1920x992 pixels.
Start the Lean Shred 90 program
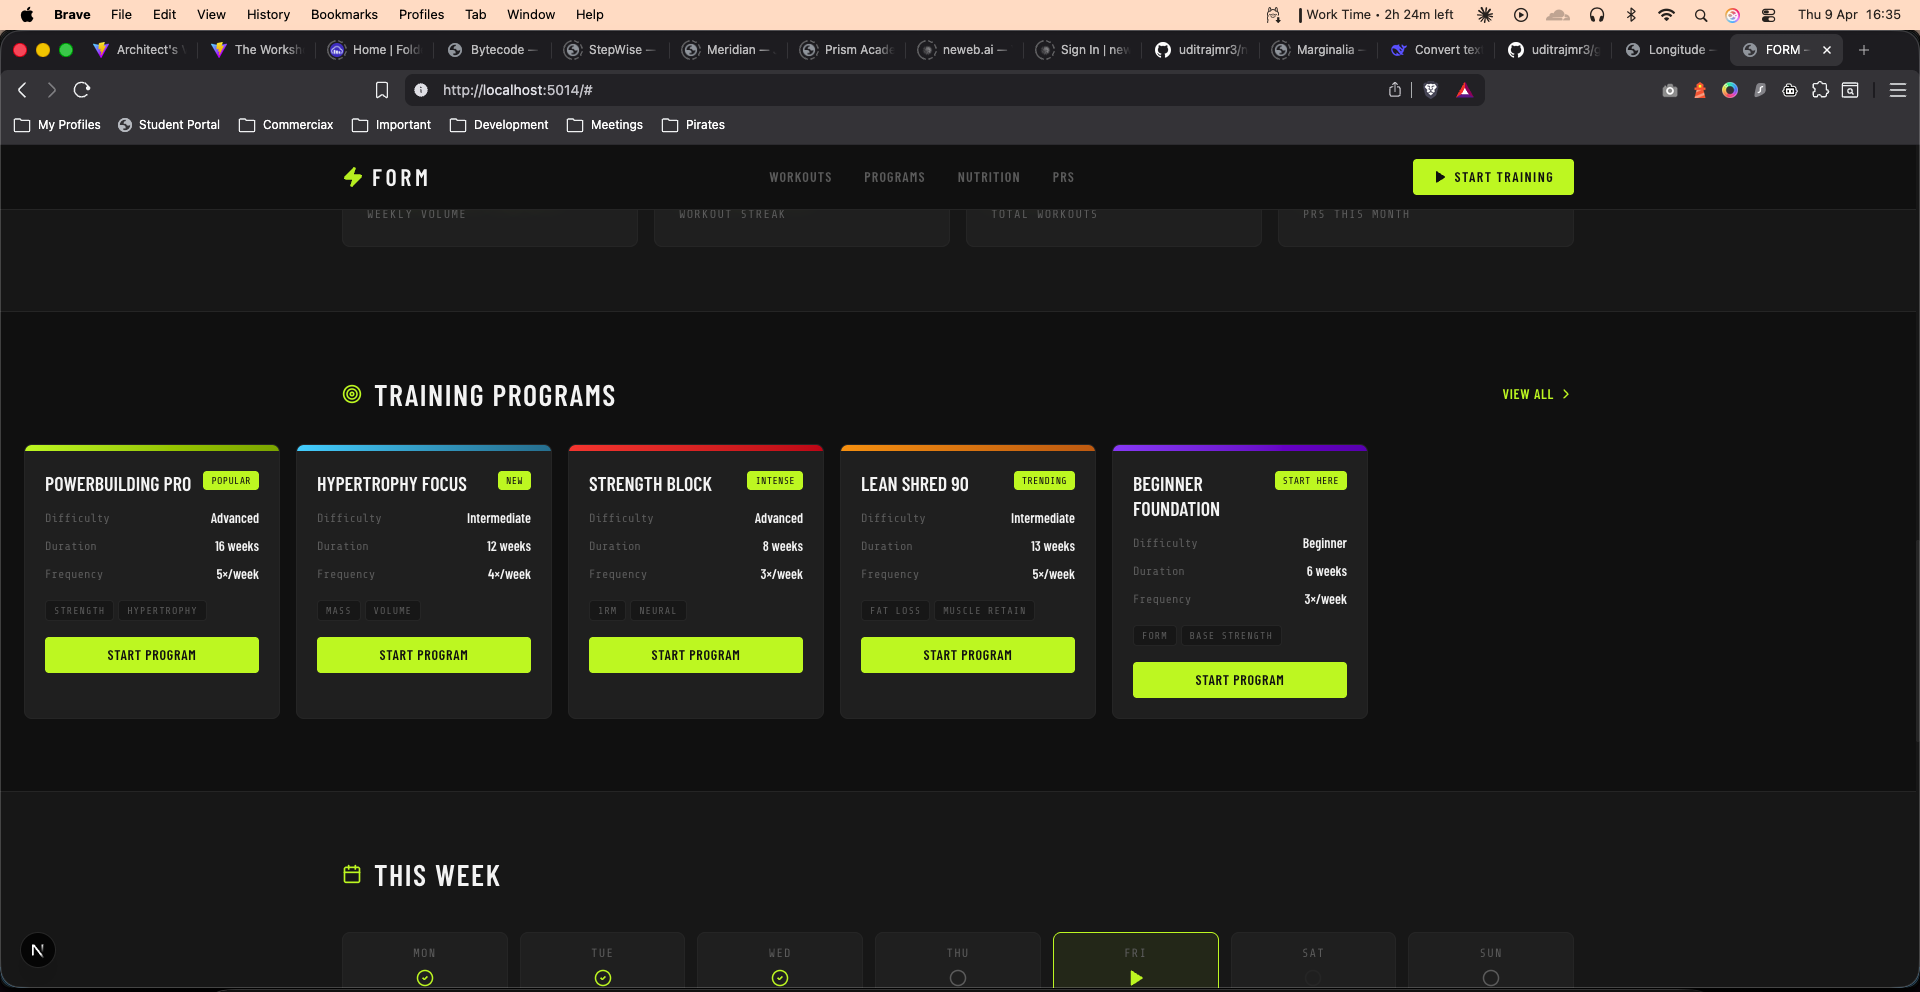[967, 655]
